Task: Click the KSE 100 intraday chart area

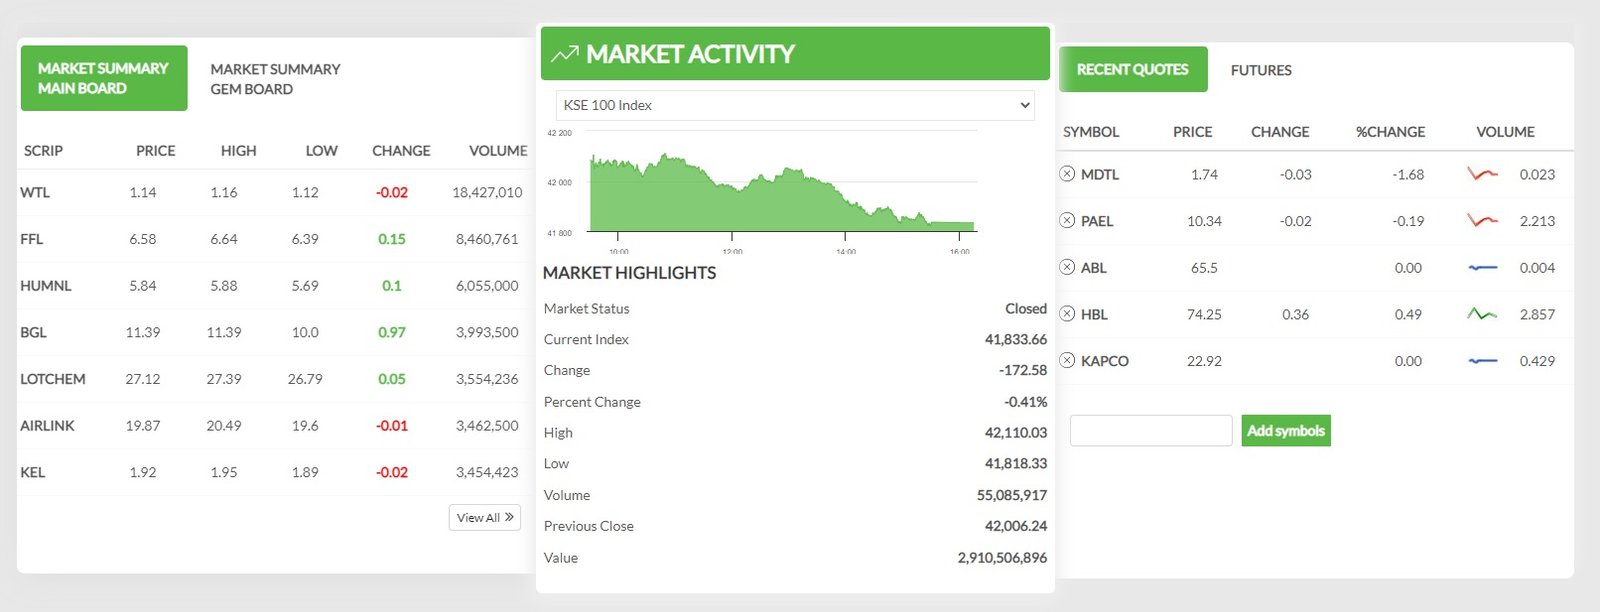Action: (x=780, y=195)
